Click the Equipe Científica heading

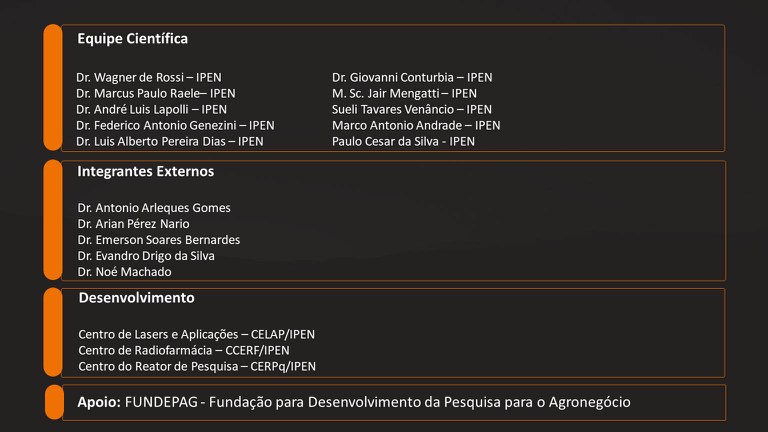click(x=132, y=39)
